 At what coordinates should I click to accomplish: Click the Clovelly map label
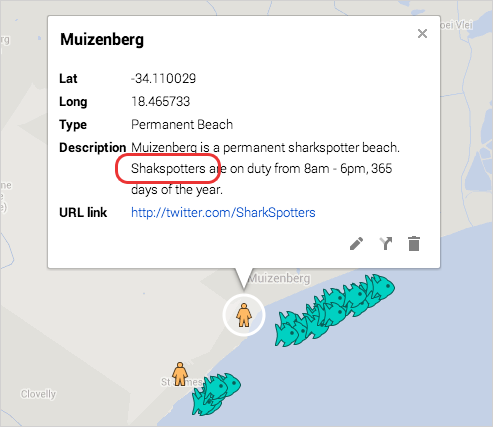(x=38, y=394)
